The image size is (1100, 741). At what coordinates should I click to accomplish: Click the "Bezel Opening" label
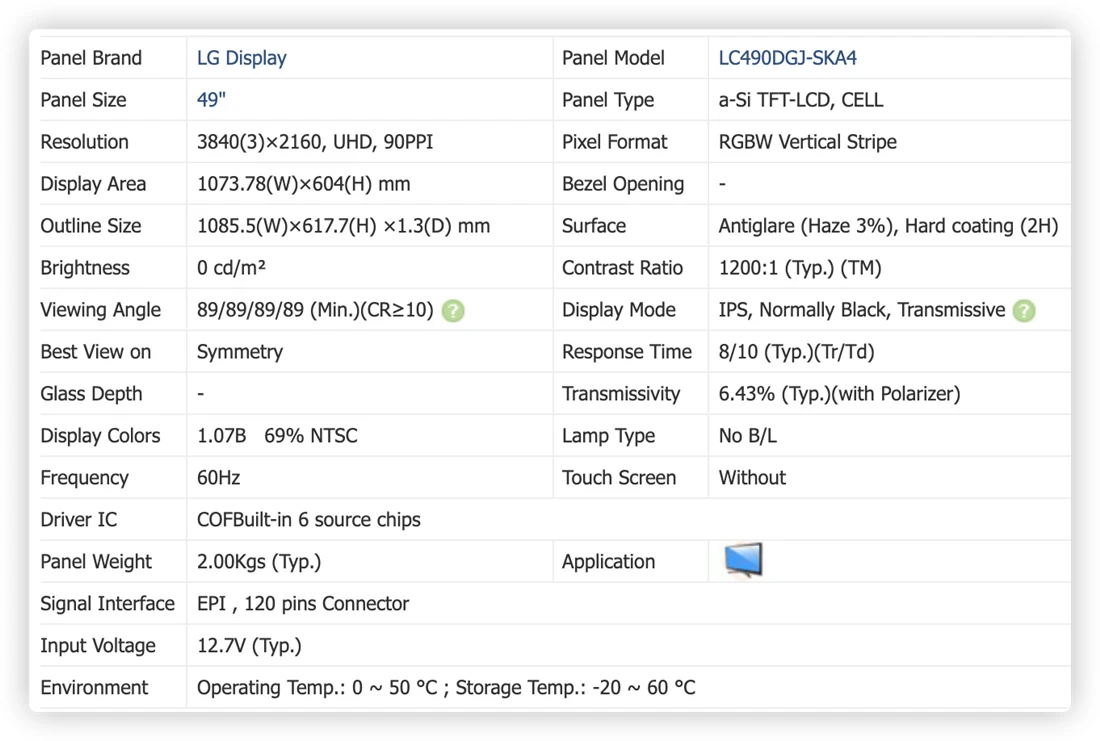point(623,185)
